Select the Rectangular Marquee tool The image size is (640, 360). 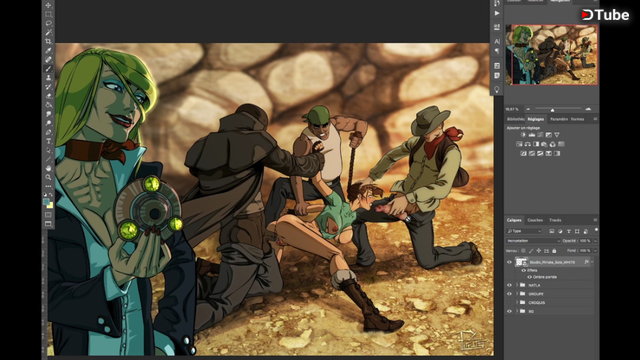(49, 14)
